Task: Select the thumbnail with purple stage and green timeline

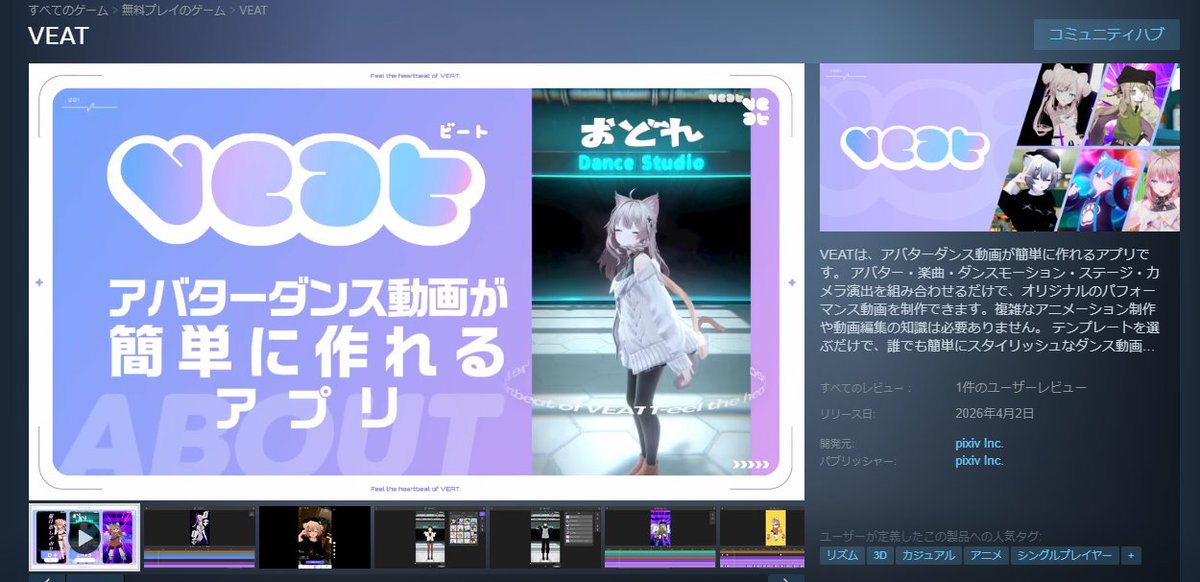Action: click(x=660, y=539)
